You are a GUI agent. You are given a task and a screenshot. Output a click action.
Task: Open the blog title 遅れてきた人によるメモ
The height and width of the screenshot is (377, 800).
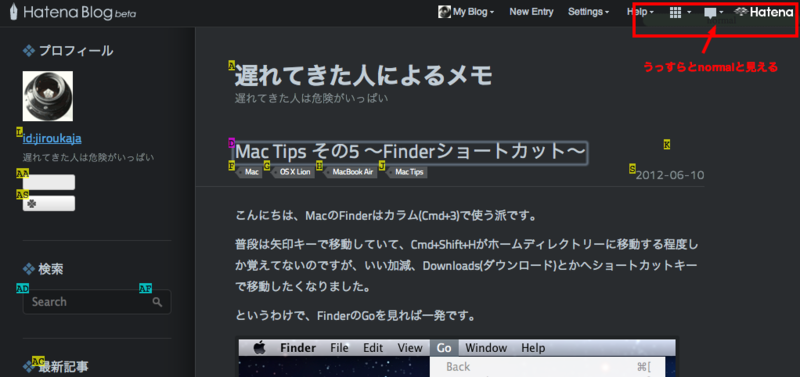[364, 76]
